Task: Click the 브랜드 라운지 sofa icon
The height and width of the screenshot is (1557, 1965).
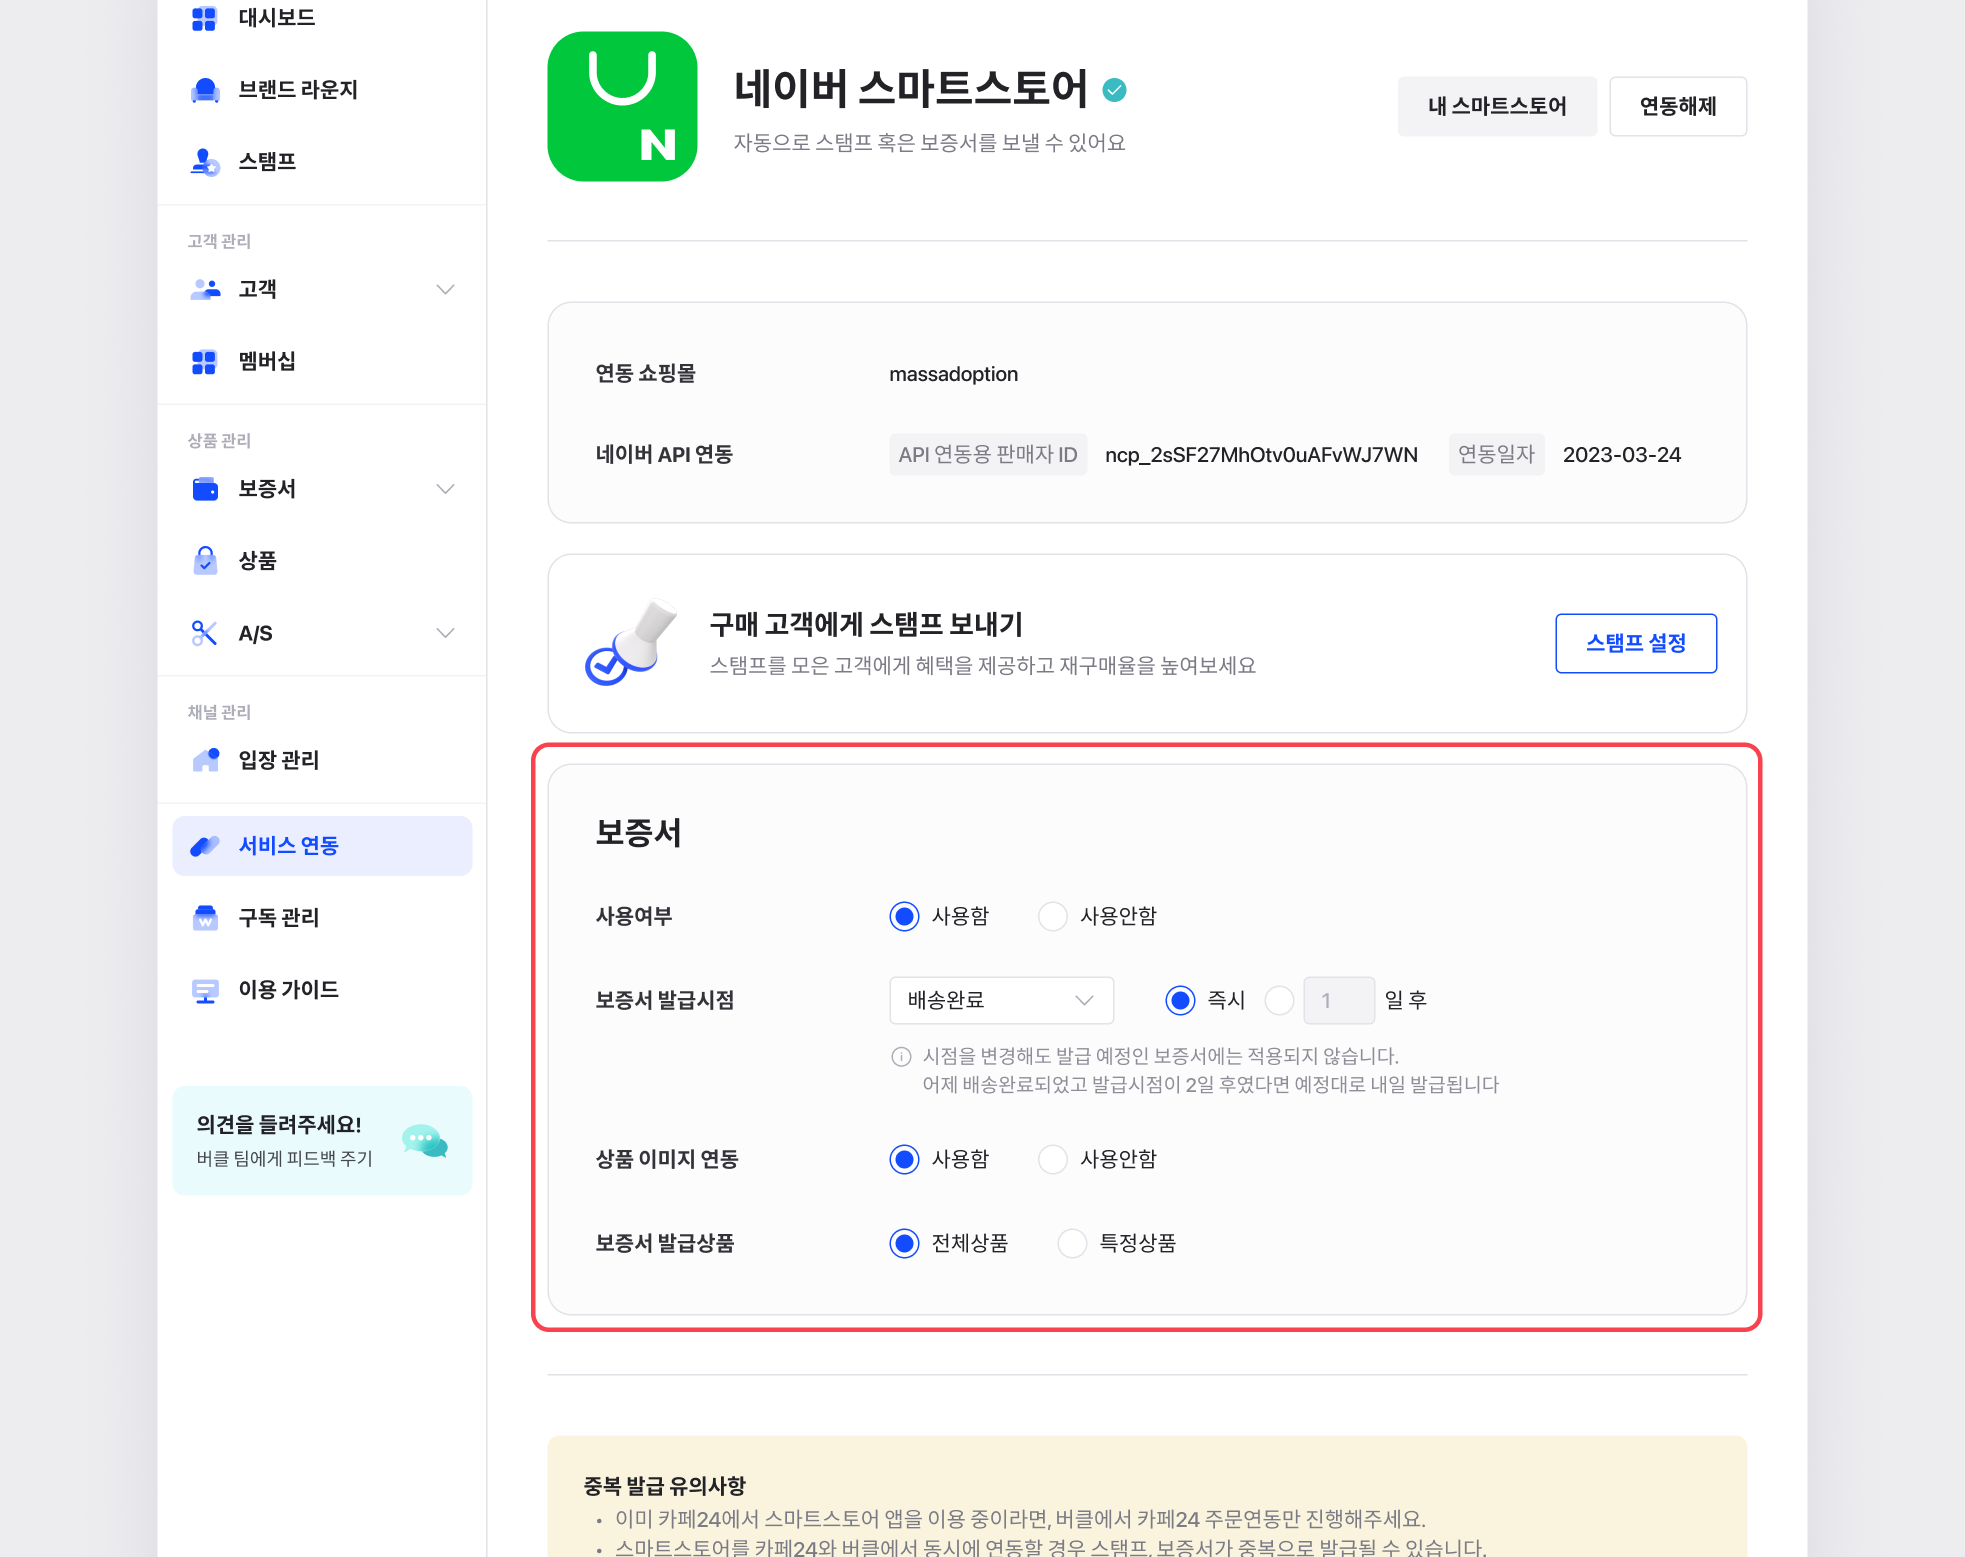Action: click(x=205, y=90)
